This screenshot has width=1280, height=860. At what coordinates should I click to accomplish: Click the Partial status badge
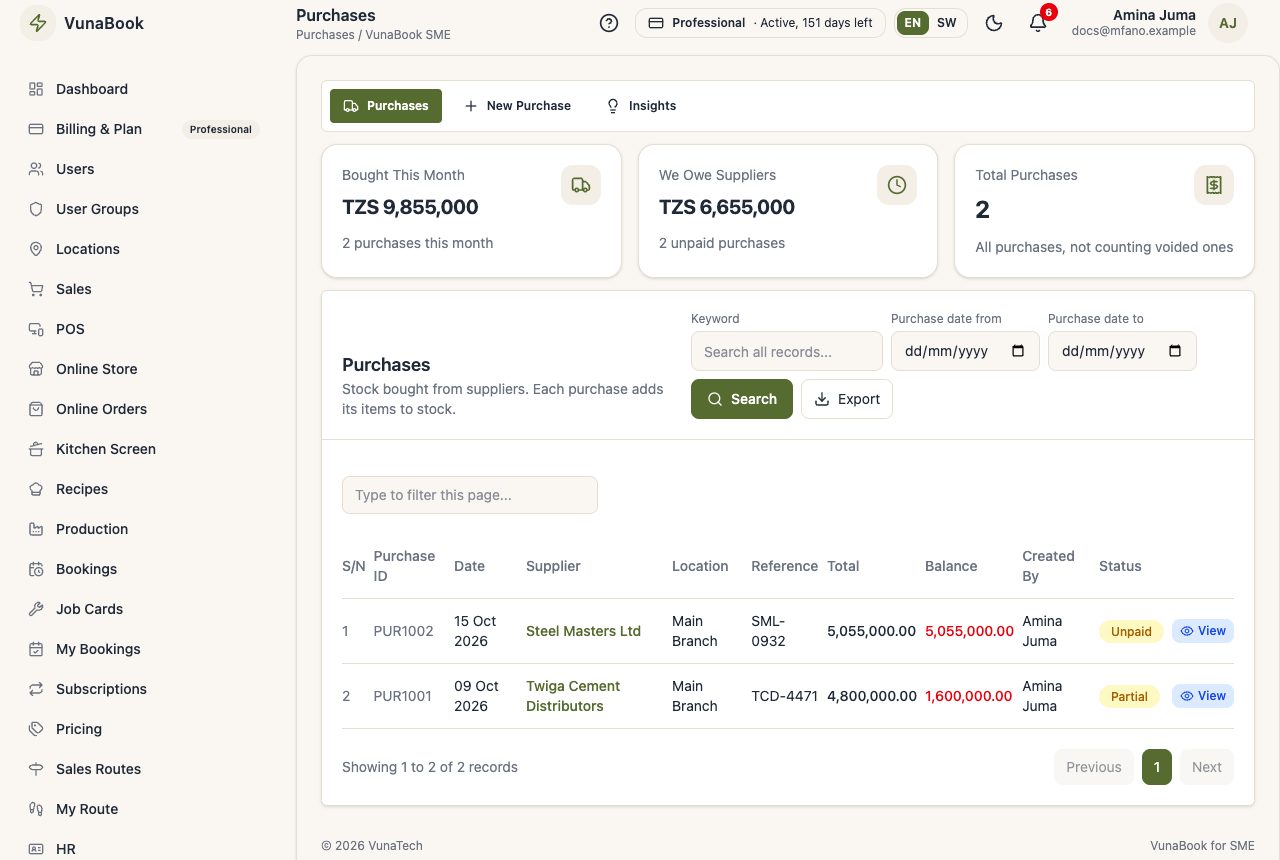click(x=1129, y=696)
